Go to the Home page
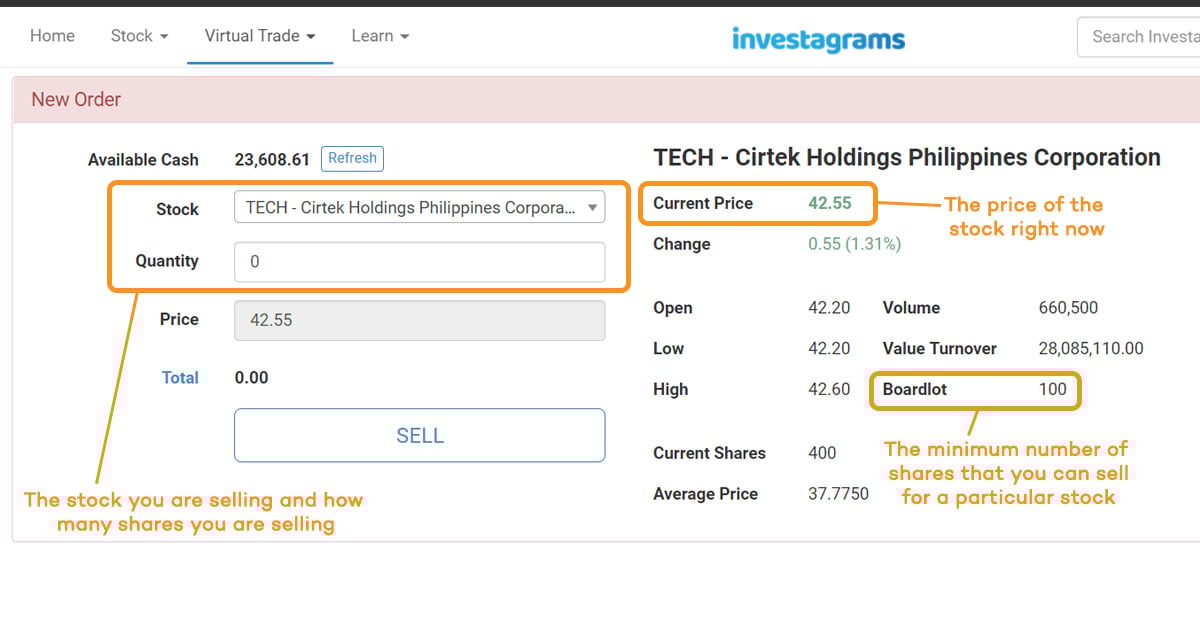Image resolution: width=1200 pixels, height=630 pixels. pos(52,36)
